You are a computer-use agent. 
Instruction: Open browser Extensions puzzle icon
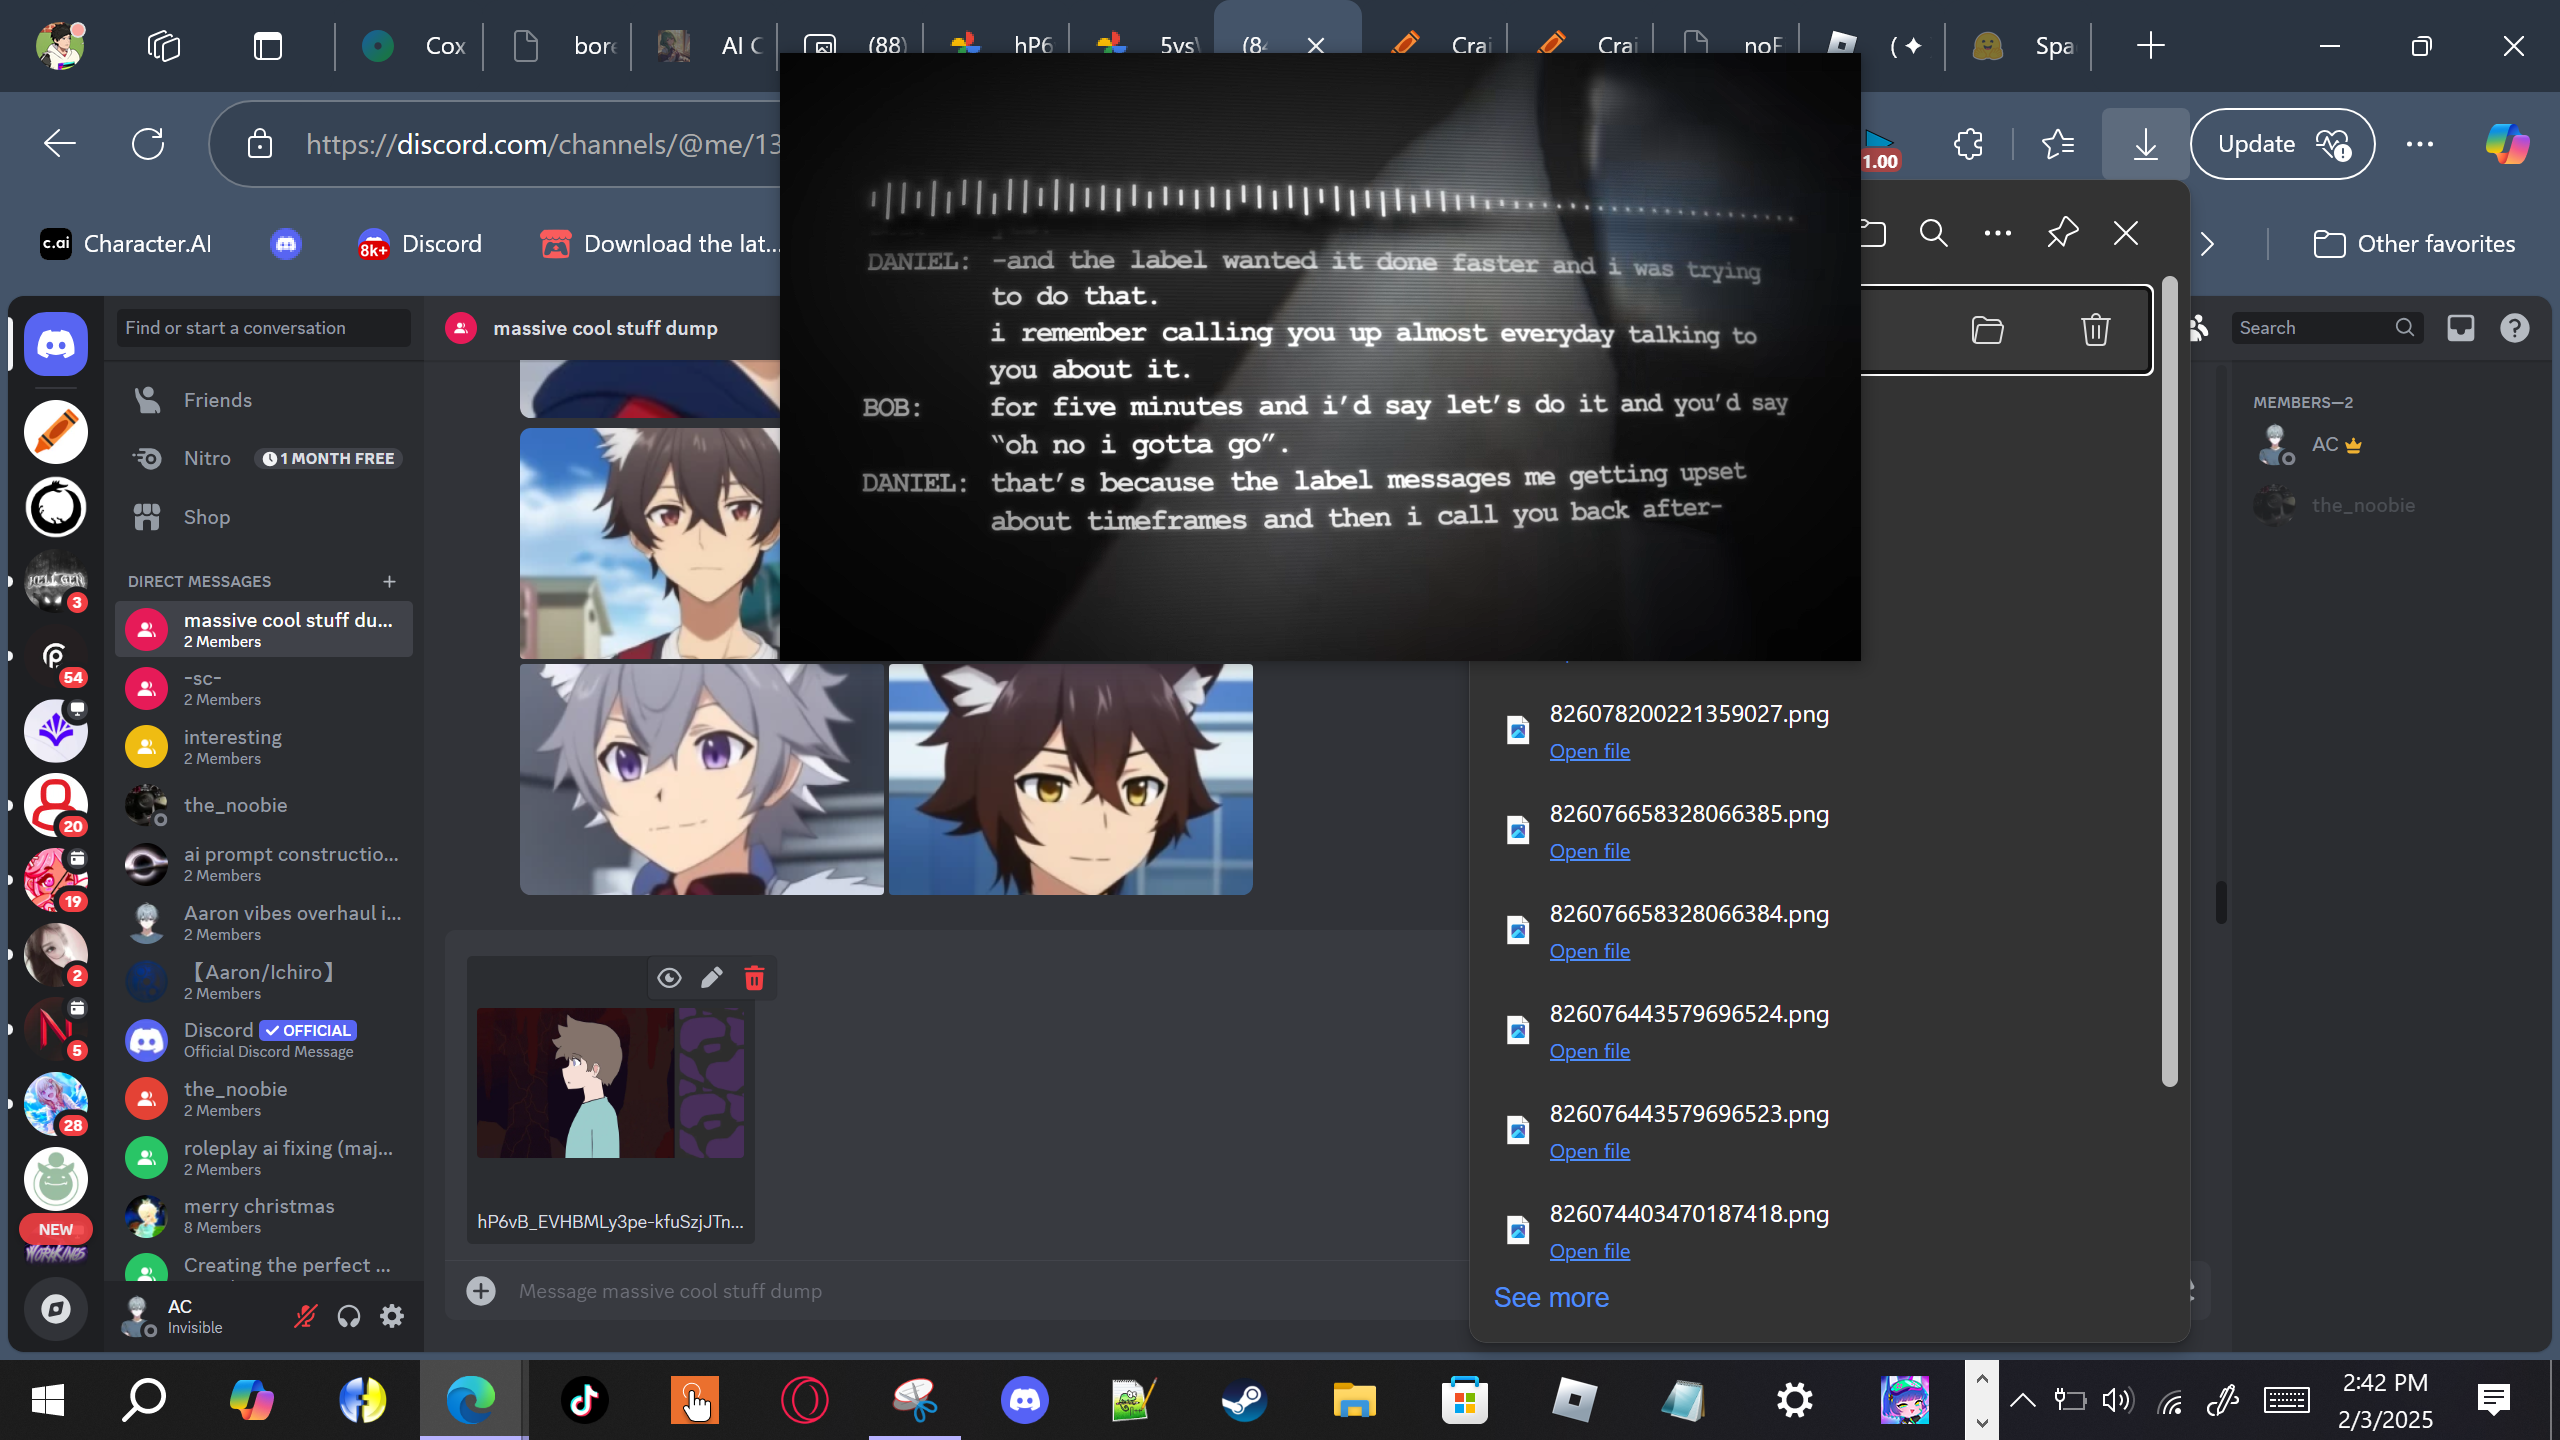tap(1968, 144)
